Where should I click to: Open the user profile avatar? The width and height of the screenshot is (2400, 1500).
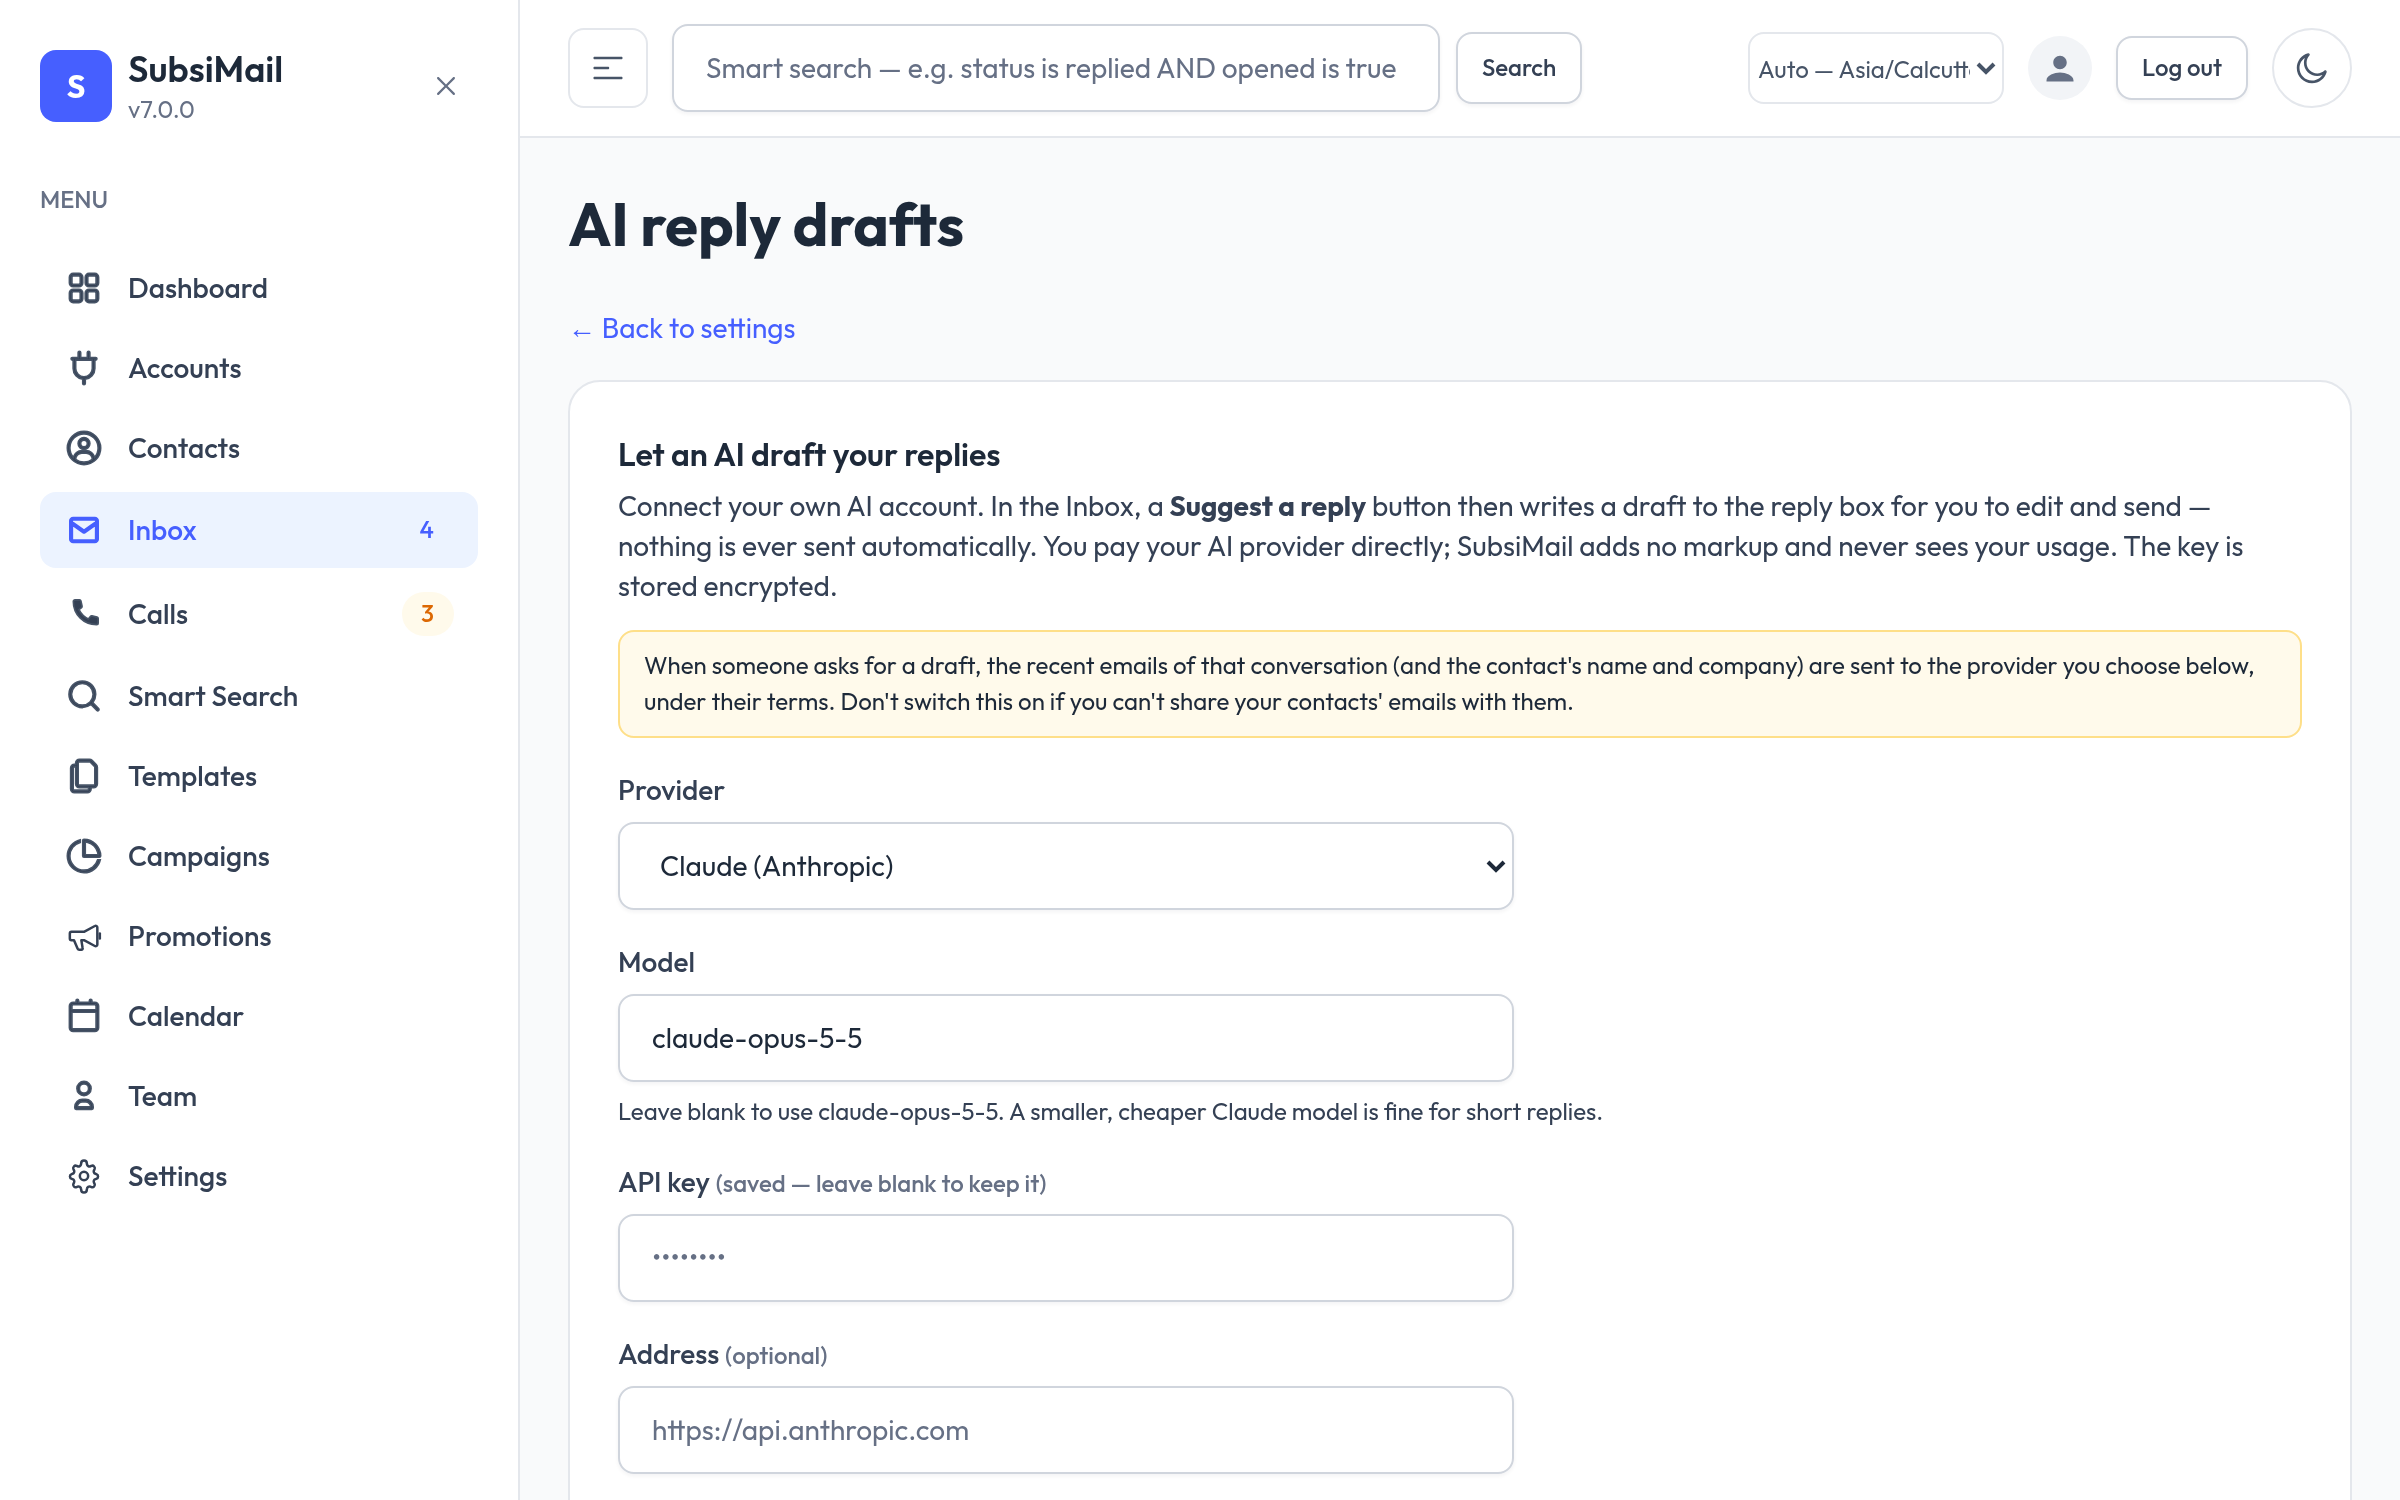pyautogui.click(x=2059, y=68)
